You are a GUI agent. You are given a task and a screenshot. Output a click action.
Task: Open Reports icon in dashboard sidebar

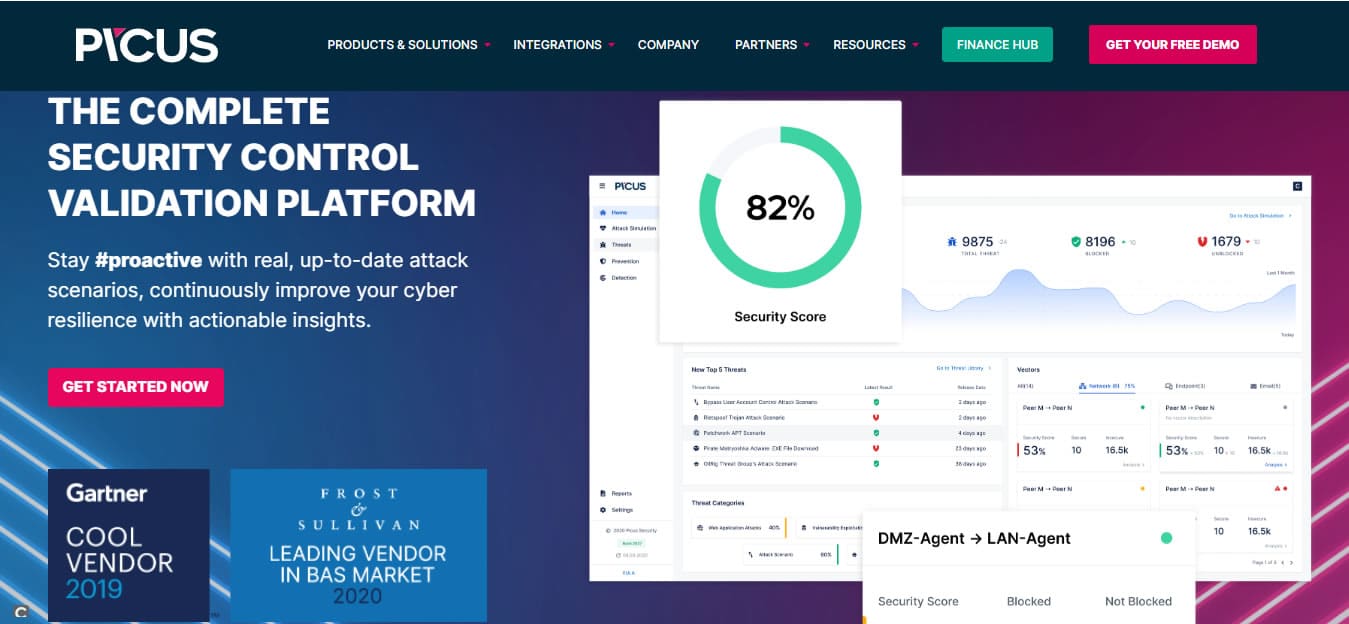(602, 494)
